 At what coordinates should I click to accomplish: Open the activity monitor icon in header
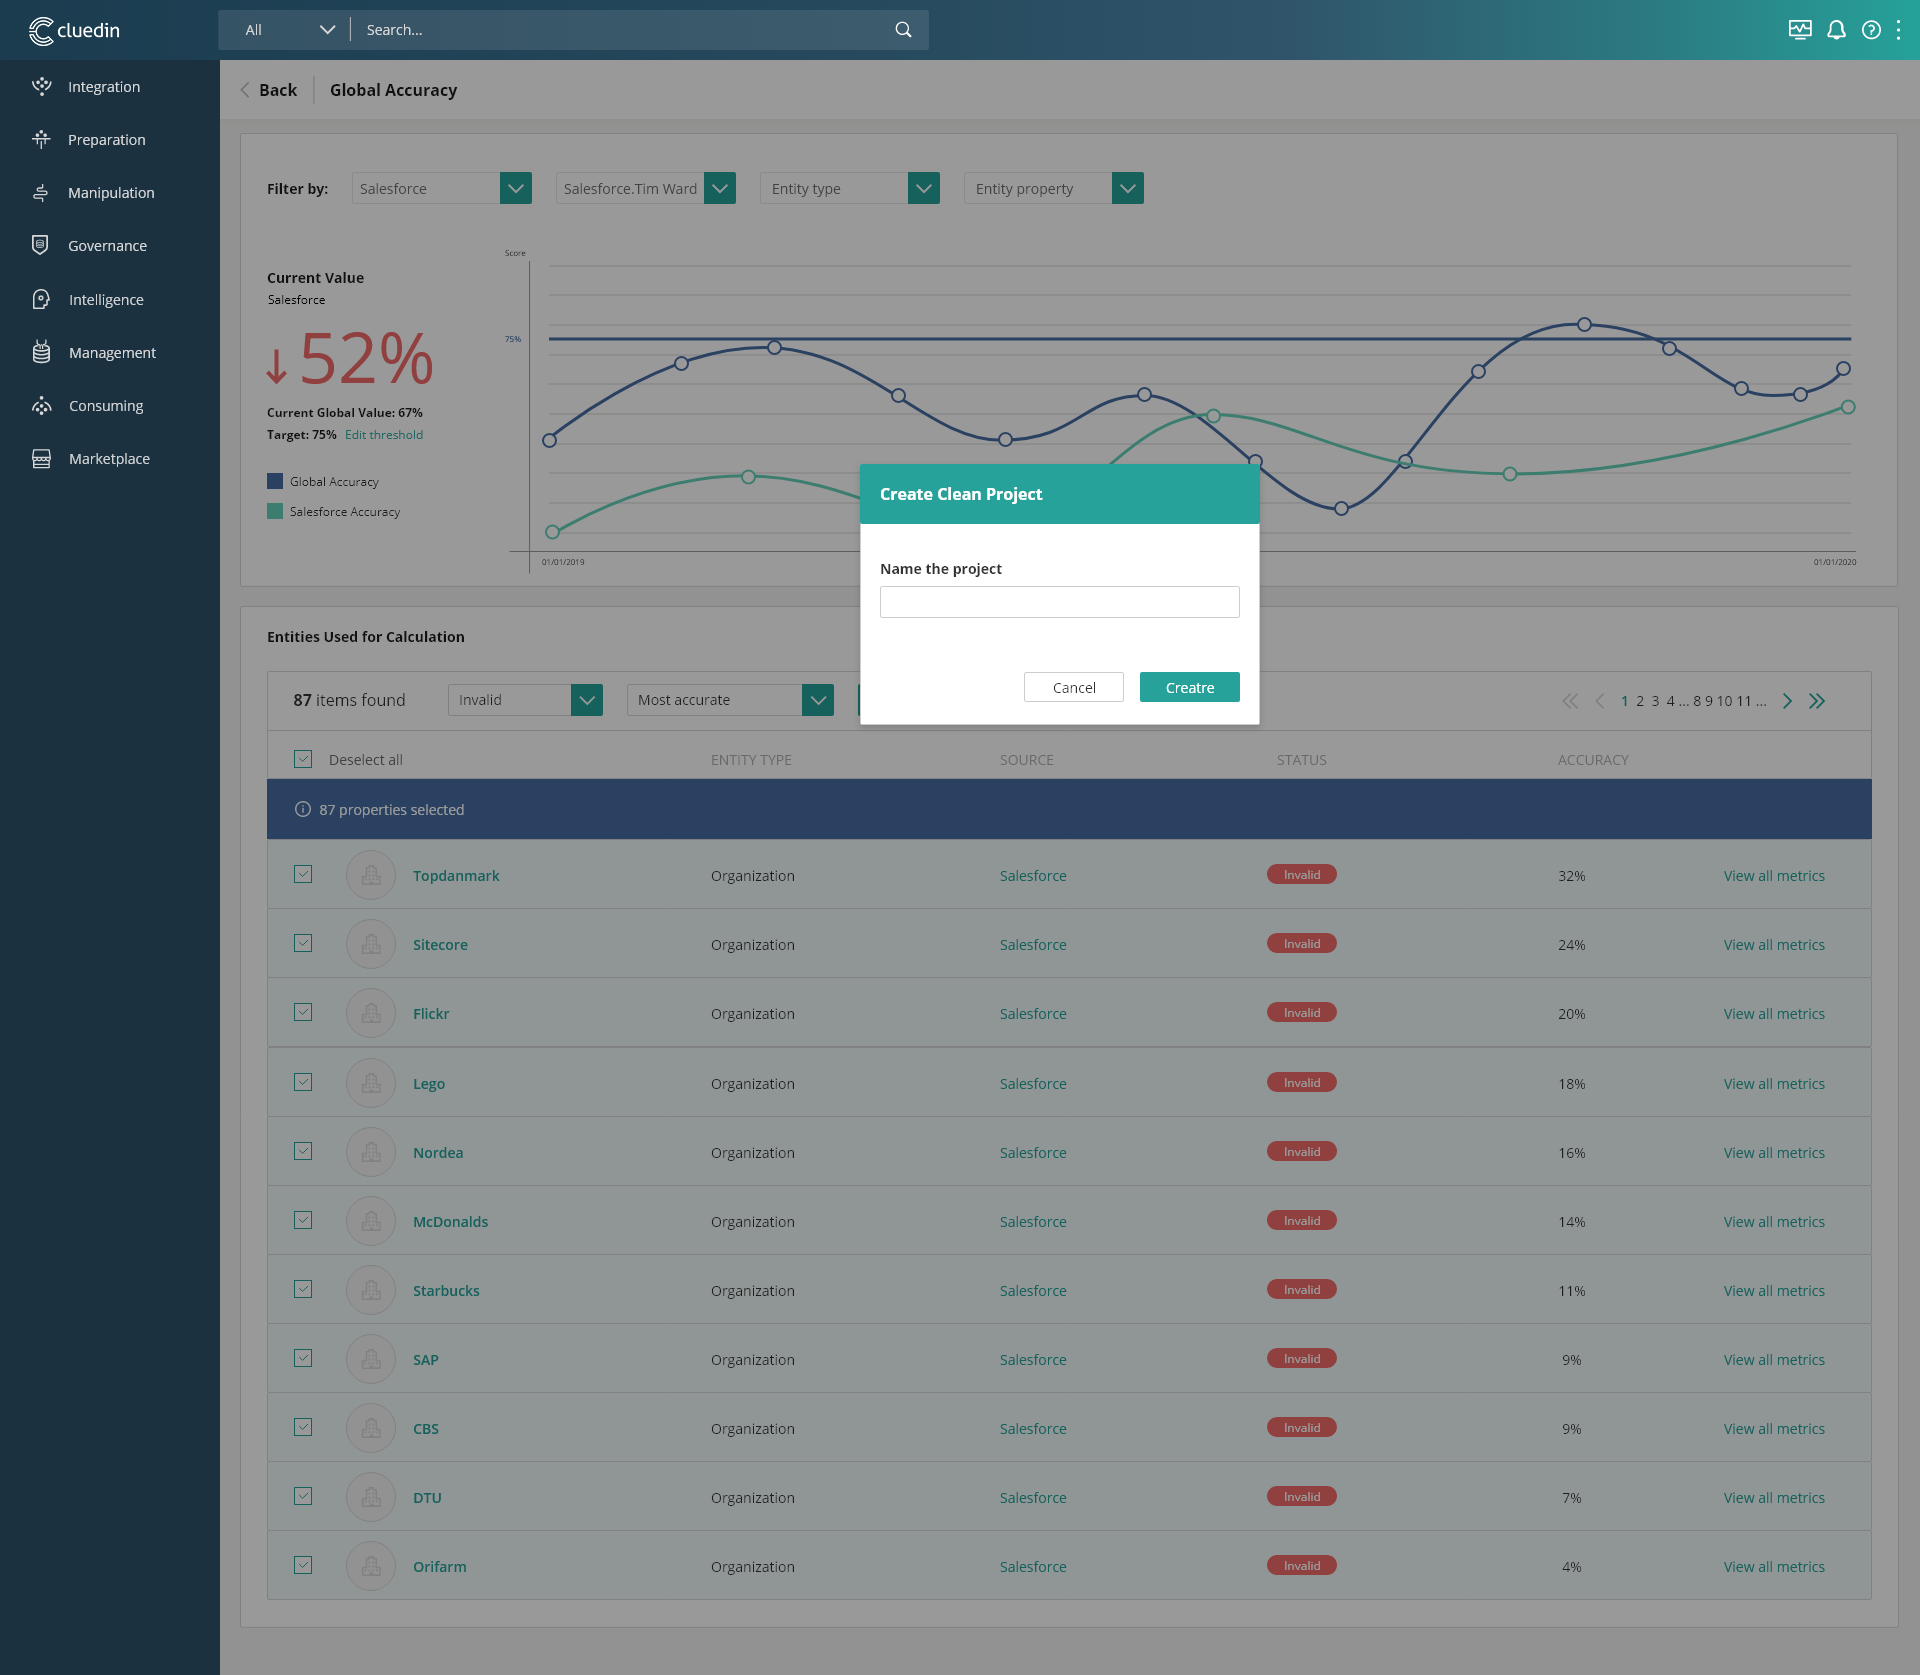pyautogui.click(x=1800, y=30)
